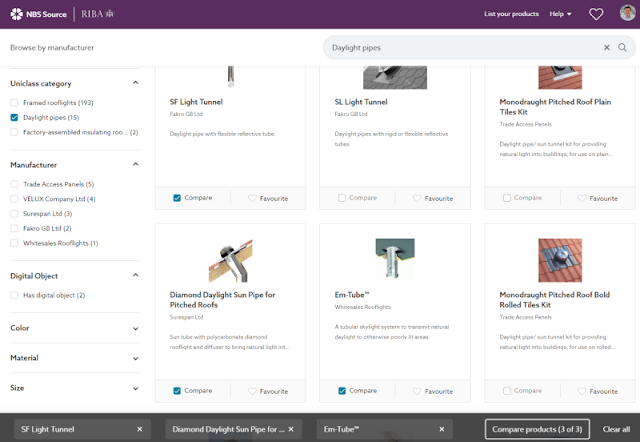Click Fakro GB Ltd under SF Light Tunnel
The height and width of the screenshot is (442, 640).
pos(186,114)
